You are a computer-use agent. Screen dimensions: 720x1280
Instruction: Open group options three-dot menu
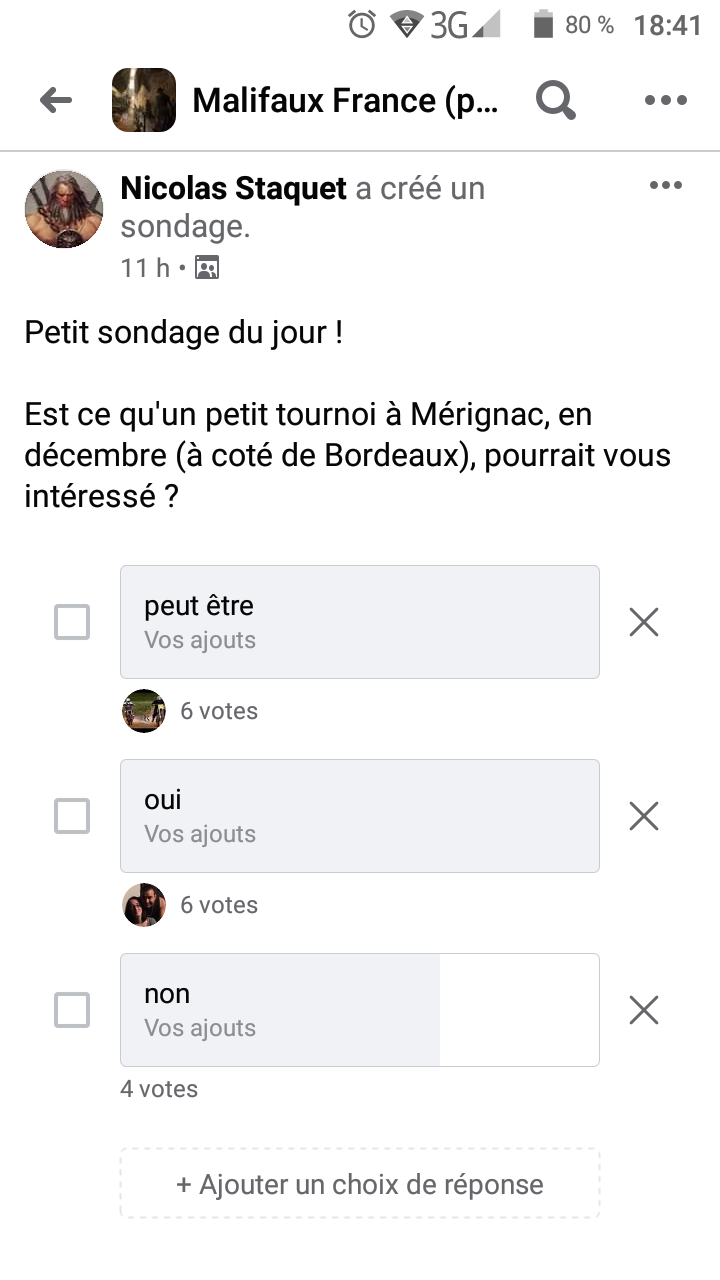663,100
